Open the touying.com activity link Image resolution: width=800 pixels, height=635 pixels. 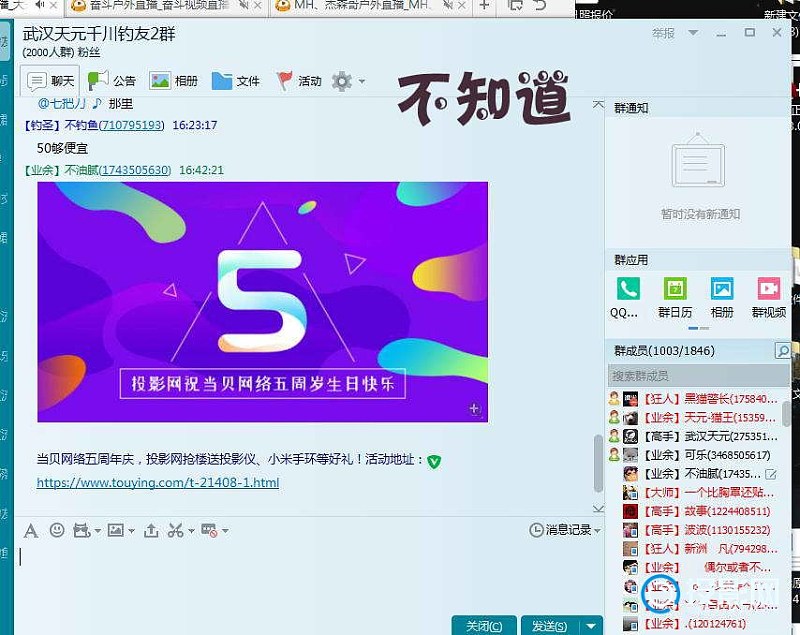(158, 482)
